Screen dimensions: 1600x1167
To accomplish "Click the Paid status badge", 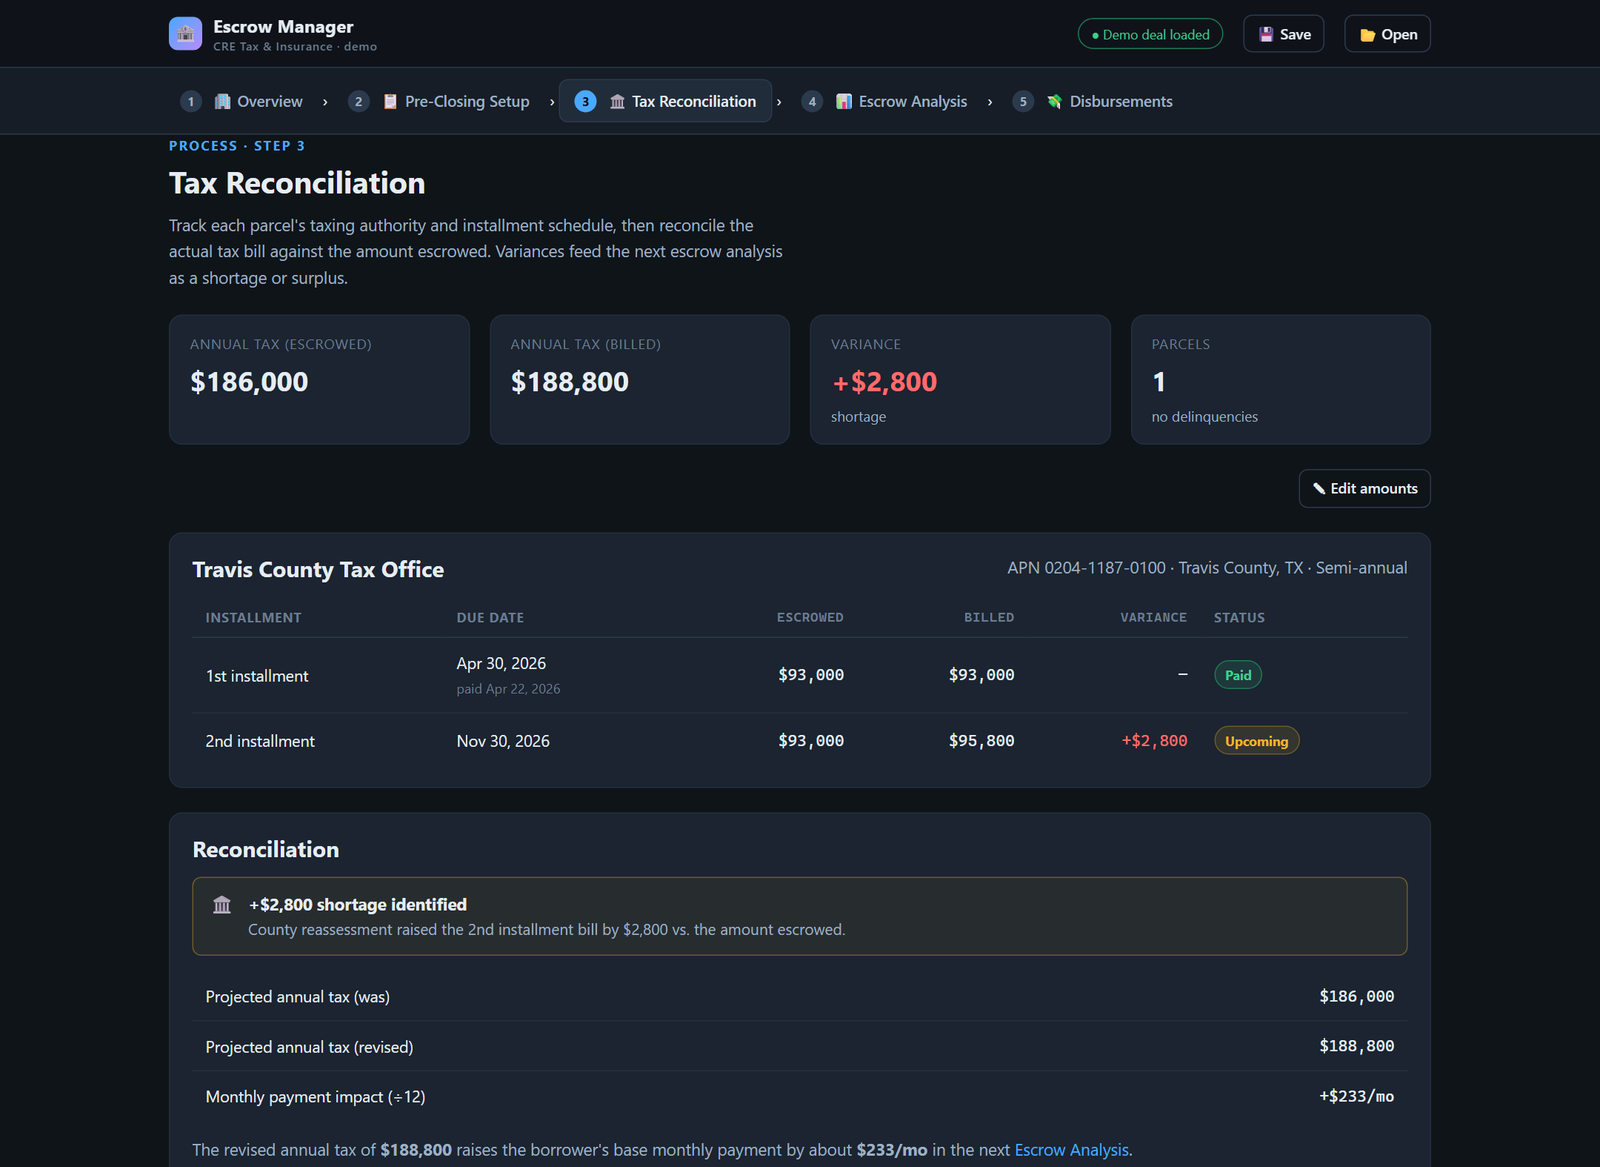I will (1238, 675).
